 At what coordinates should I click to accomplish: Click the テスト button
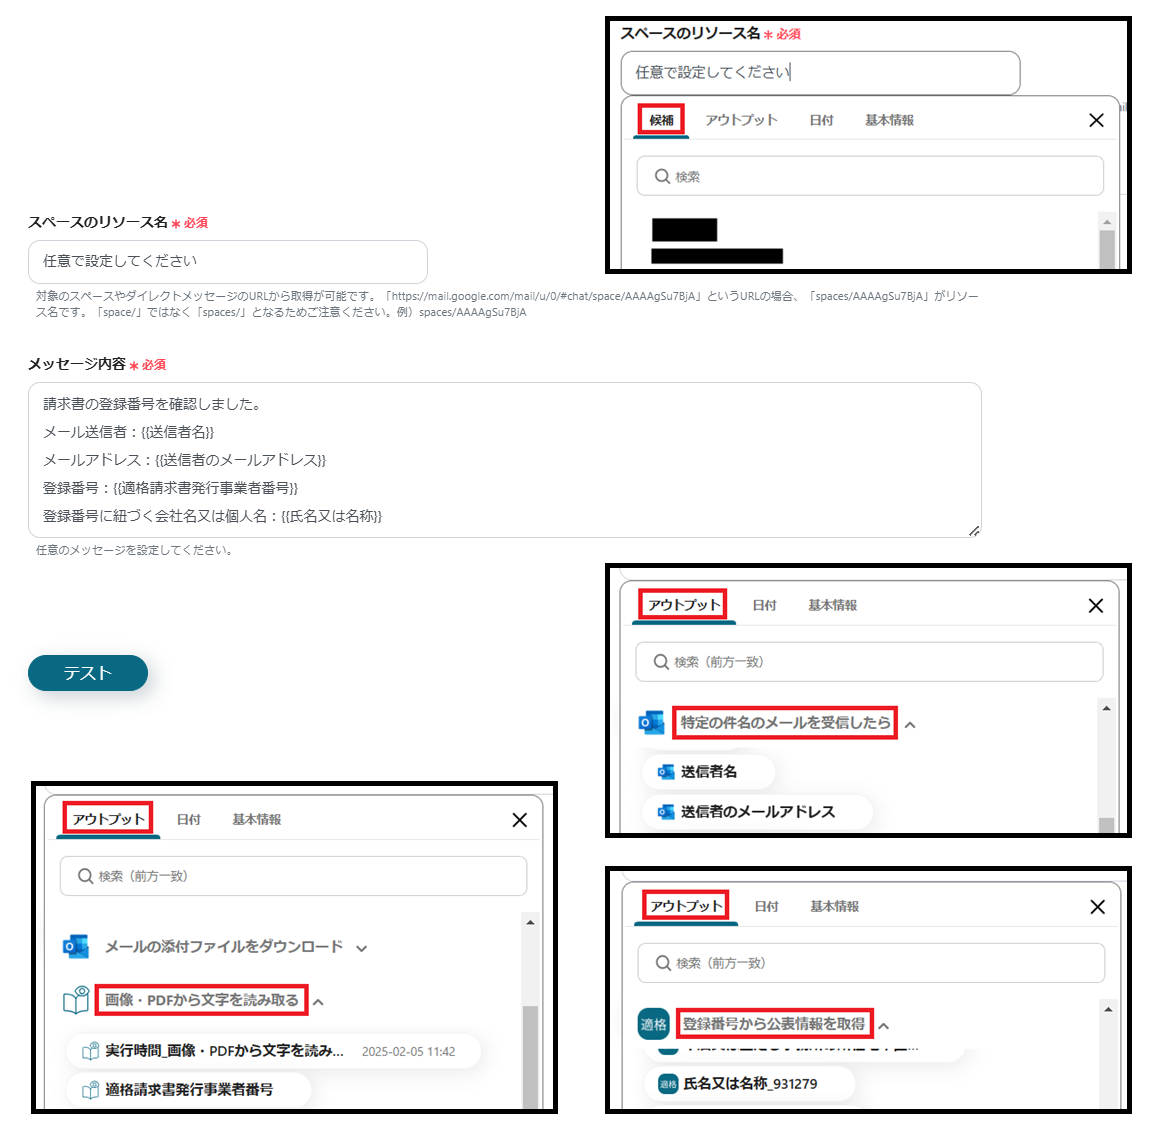pos(88,673)
